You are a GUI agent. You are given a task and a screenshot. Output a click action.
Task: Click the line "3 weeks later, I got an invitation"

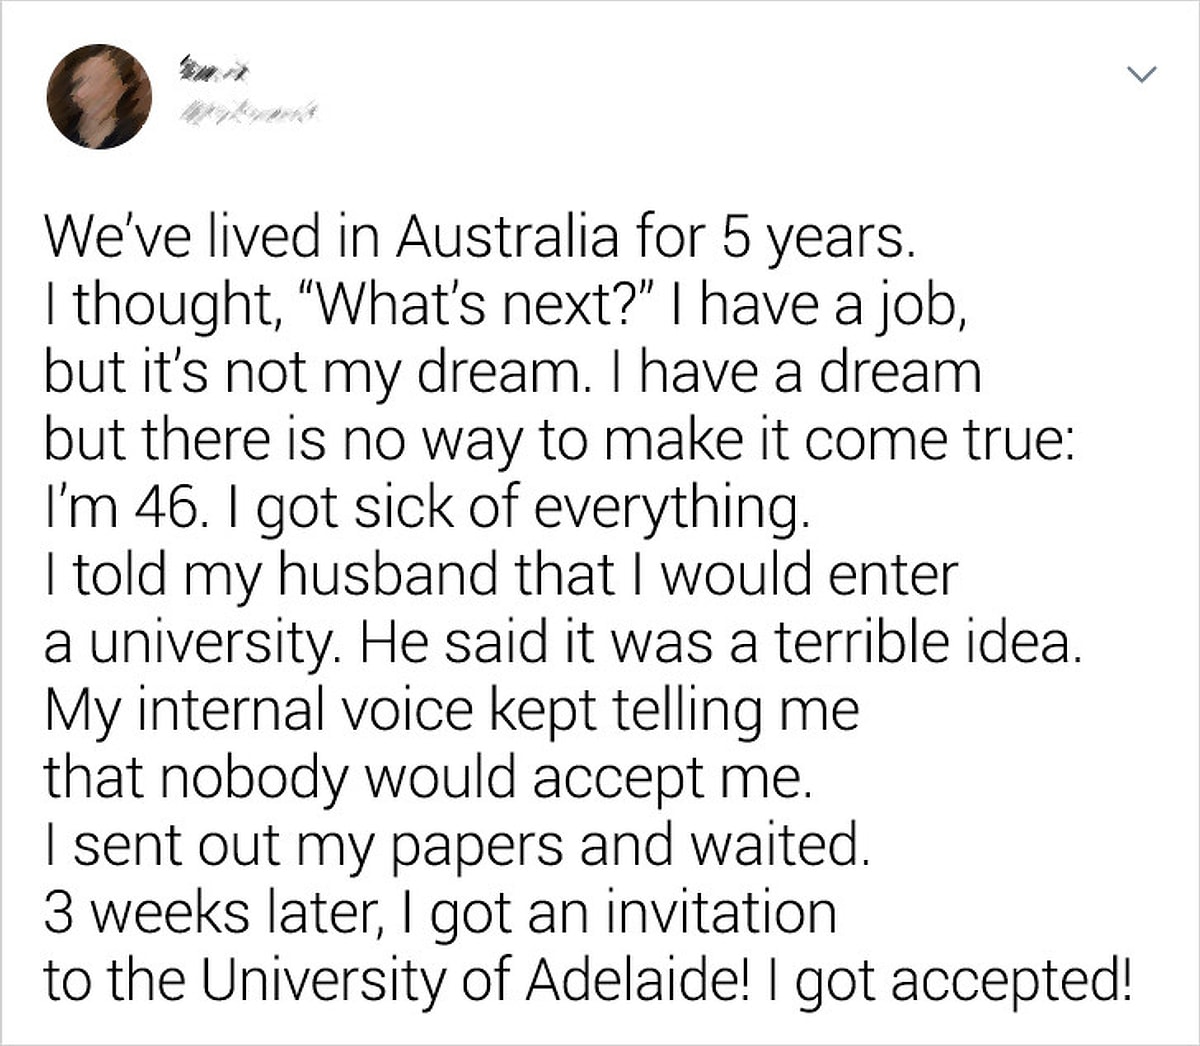pyautogui.click(x=440, y=912)
